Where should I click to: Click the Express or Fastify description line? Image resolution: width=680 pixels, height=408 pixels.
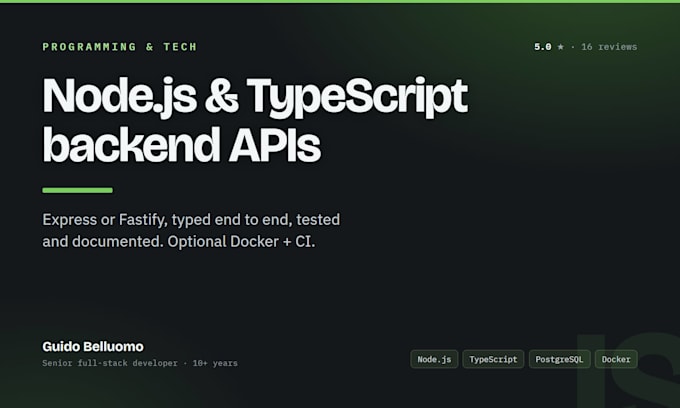pos(191,219)
